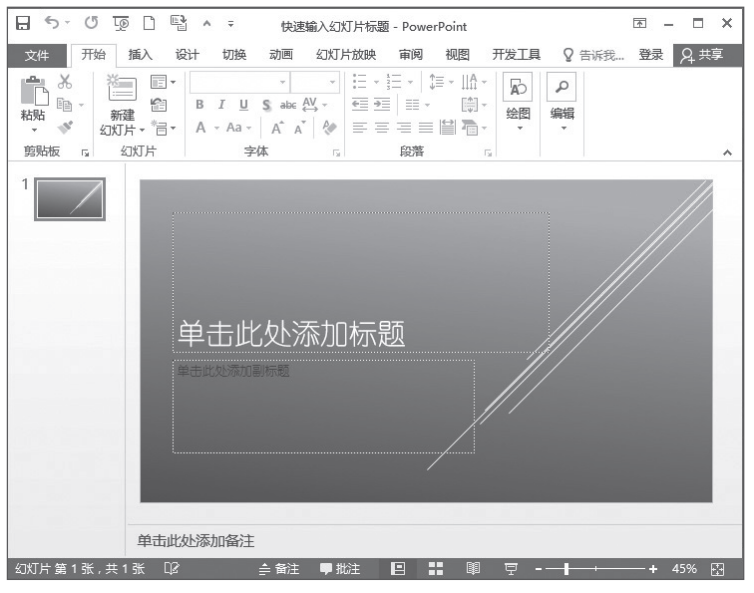This screenshot has height=593, width=754.
Task: Open Customize Quick Access Toolbar dropdown
Action: tap(231, 23)
